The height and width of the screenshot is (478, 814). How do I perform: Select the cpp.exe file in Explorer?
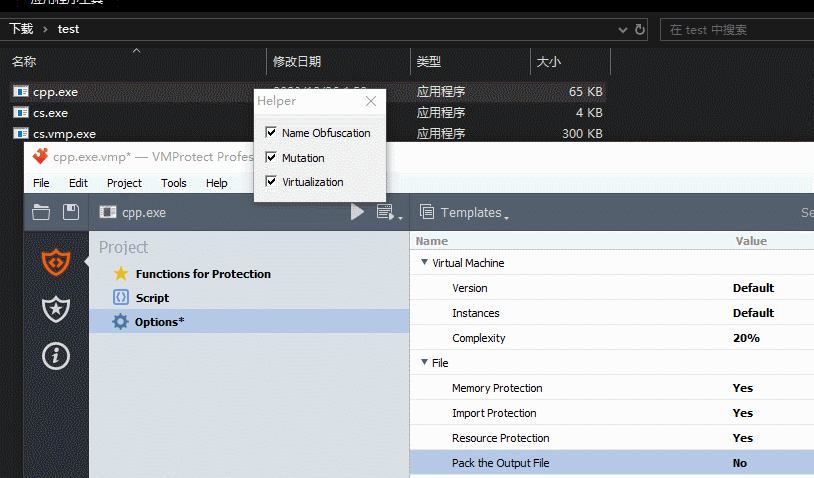point(56,92)
